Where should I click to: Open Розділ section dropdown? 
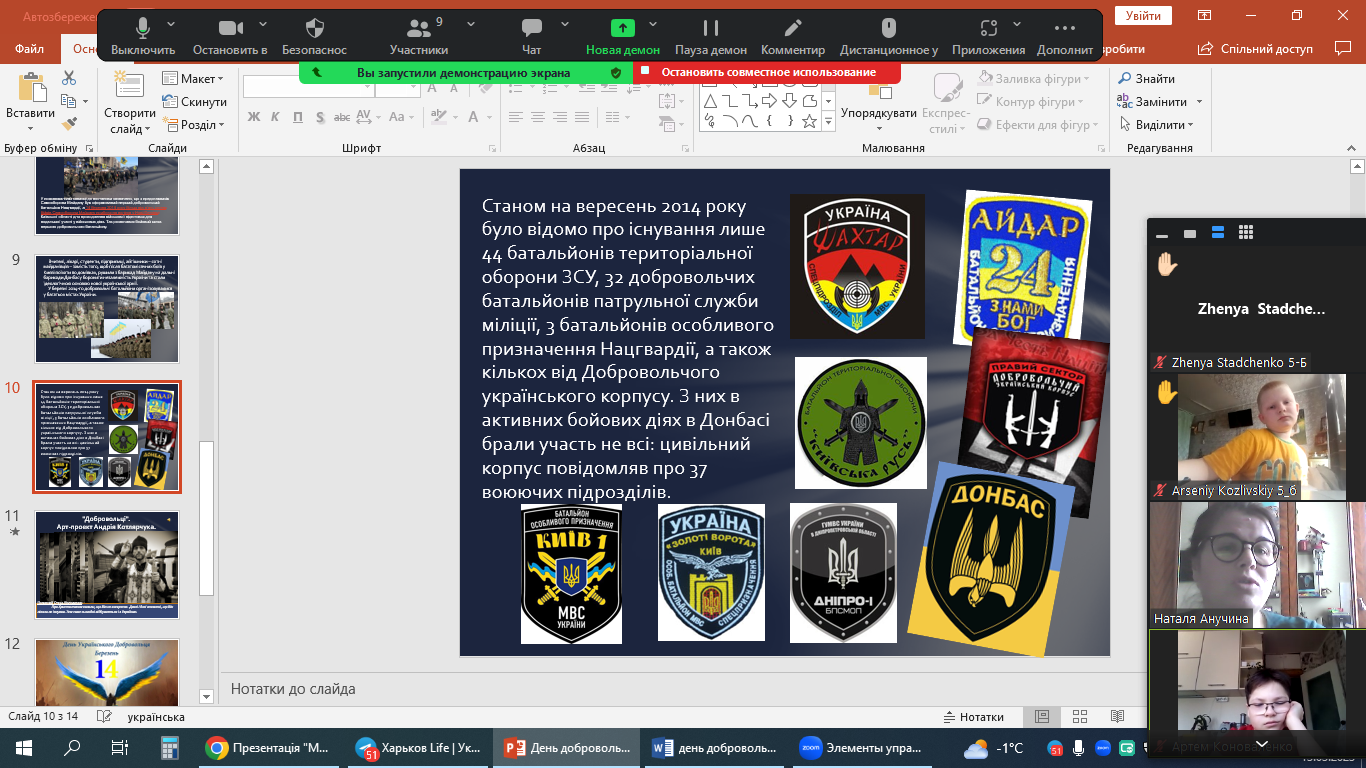point(193,125)
